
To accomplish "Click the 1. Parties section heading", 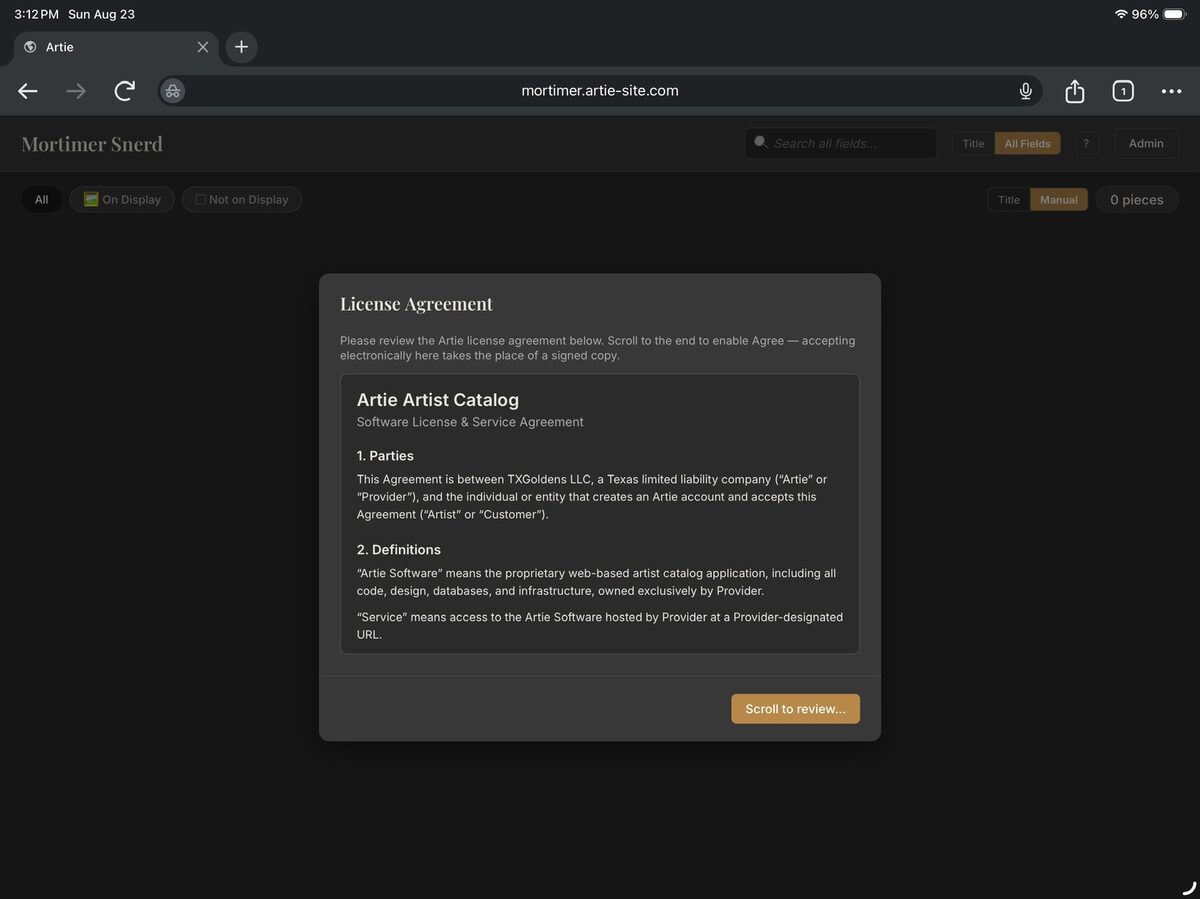I will tap(385, 456).
